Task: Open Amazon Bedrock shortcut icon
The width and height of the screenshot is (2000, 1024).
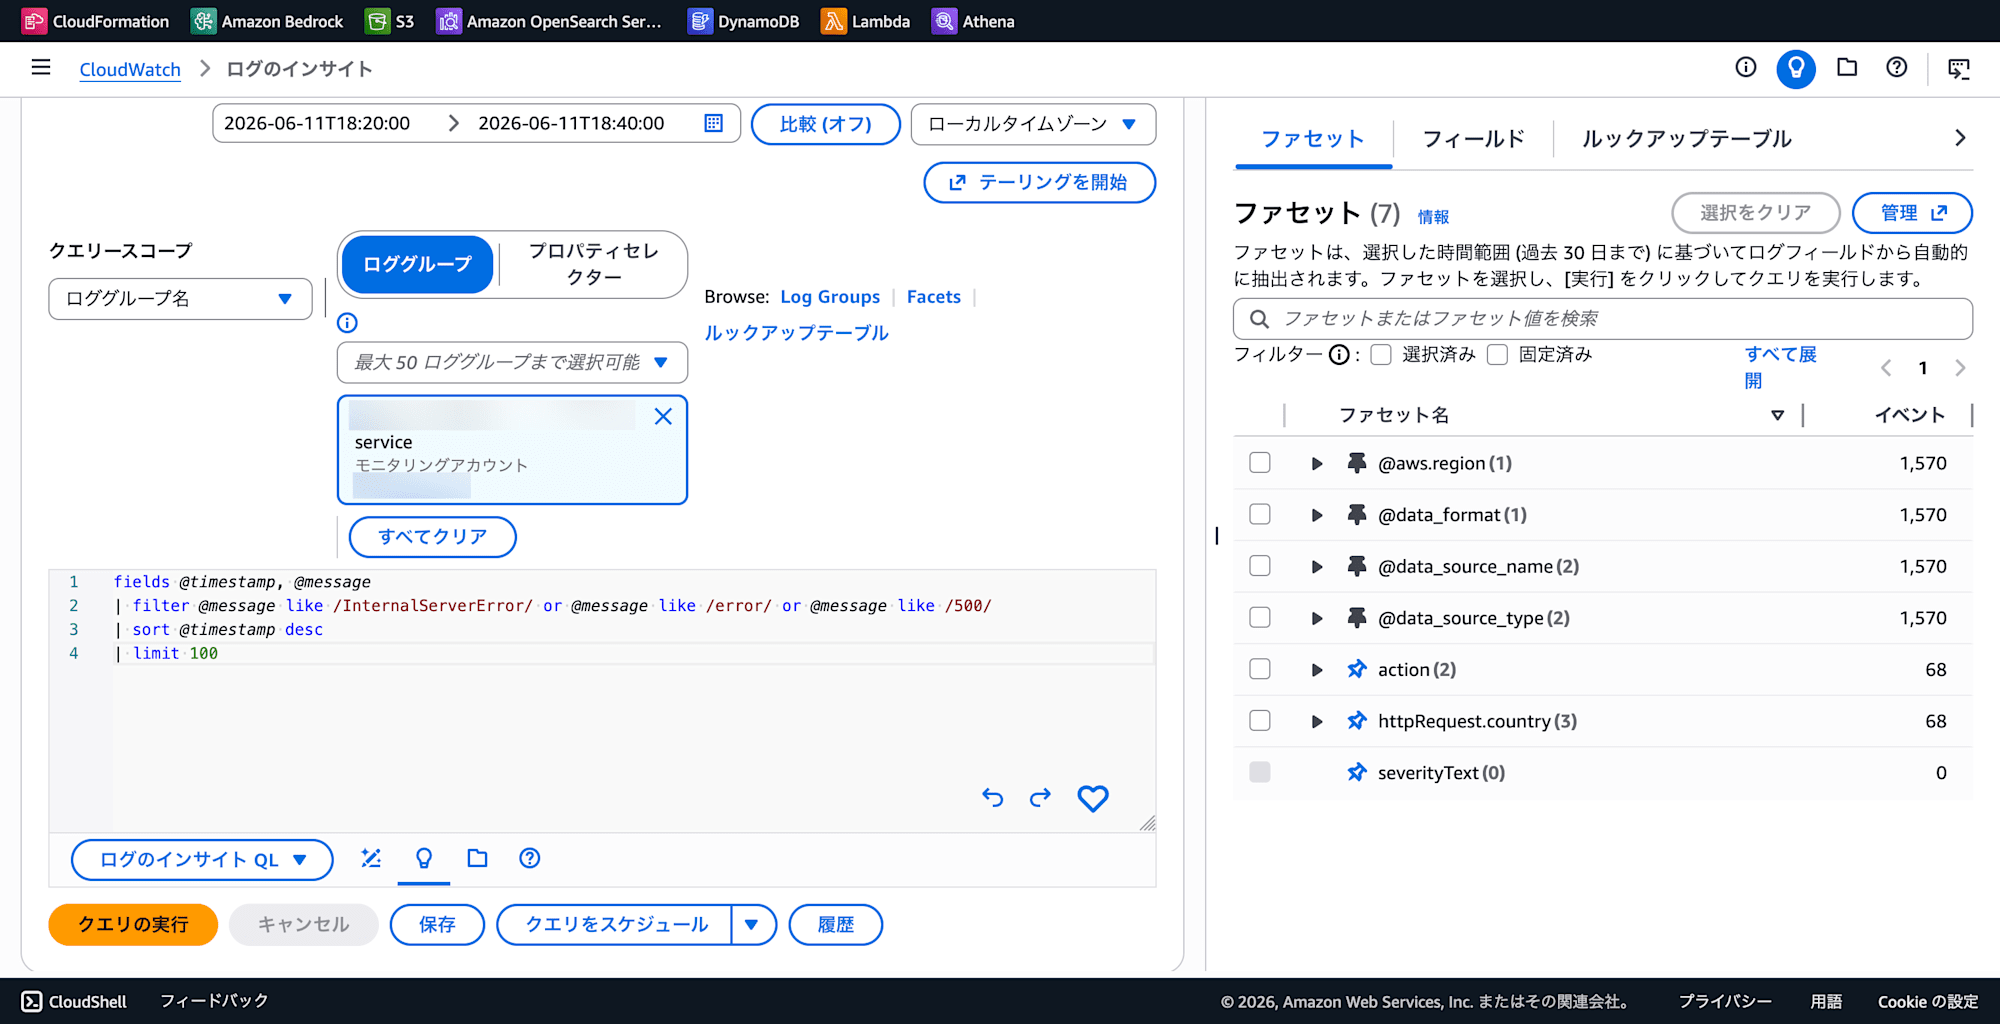Action: 204,21
